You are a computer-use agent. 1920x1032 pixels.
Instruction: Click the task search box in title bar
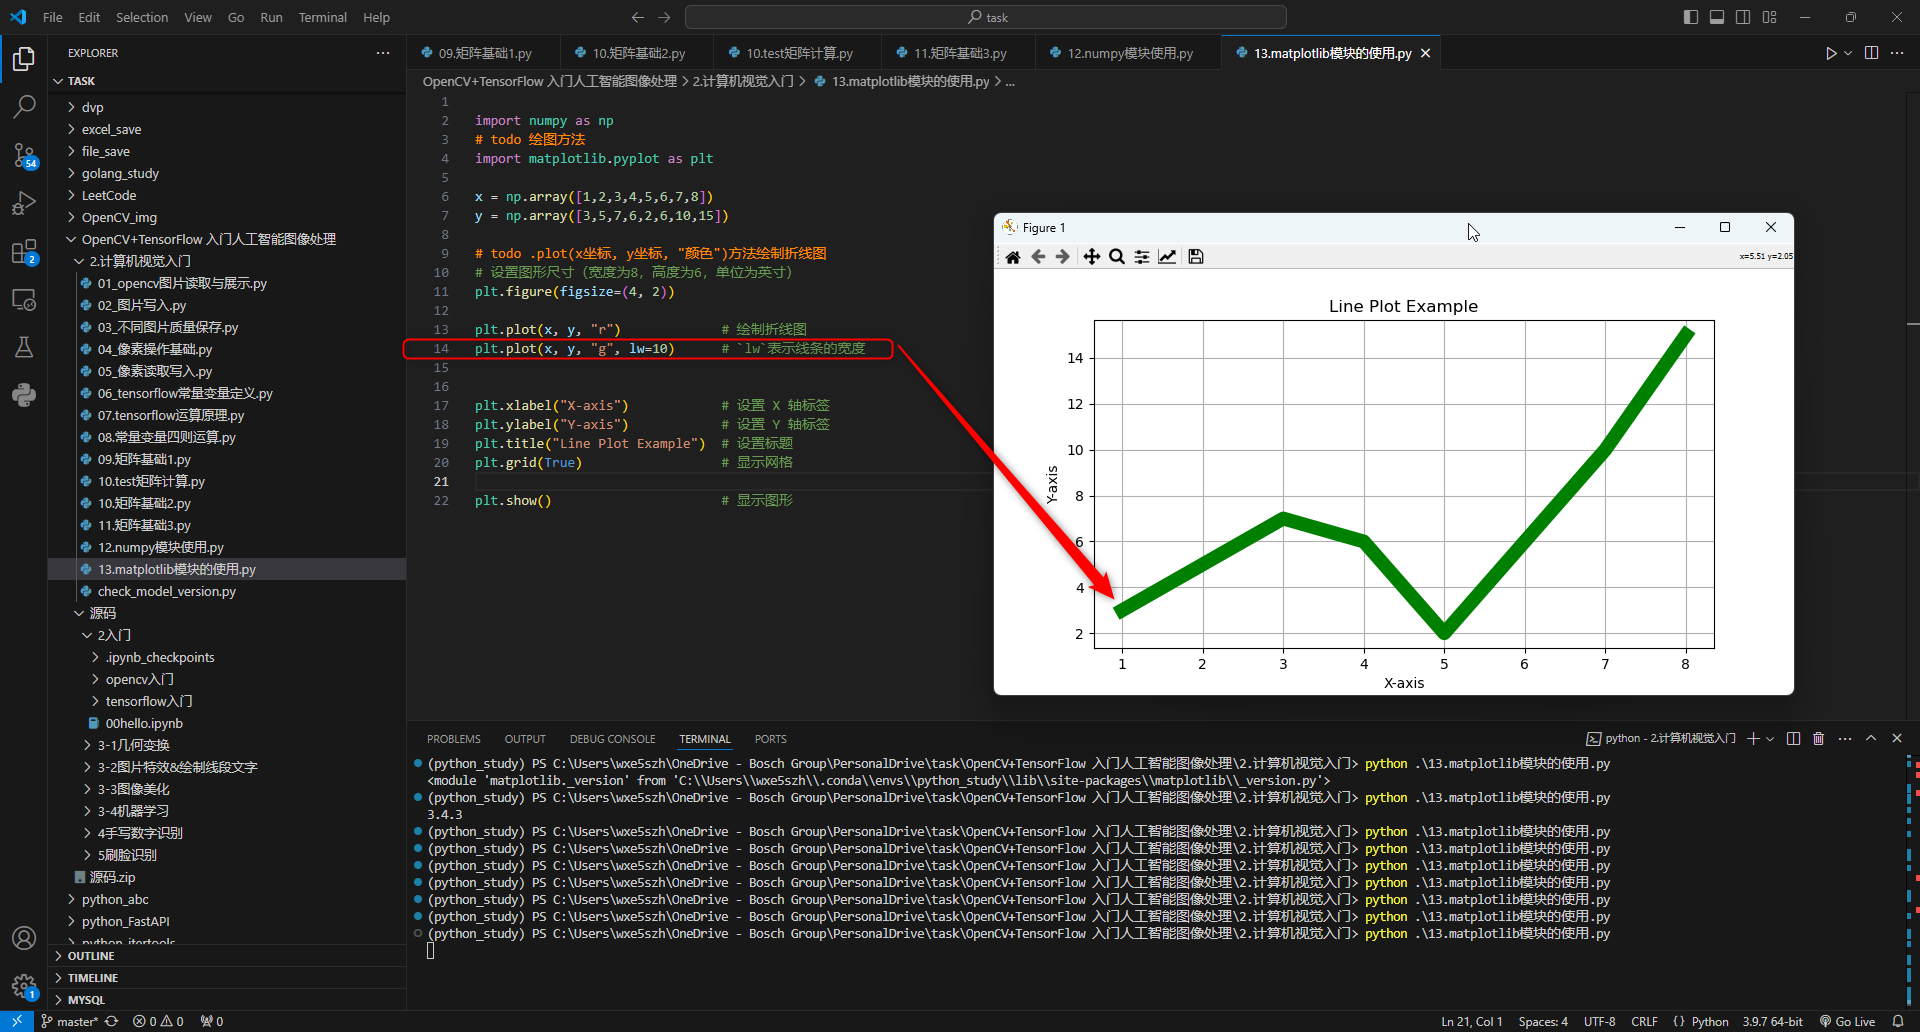pyautogui.click(x=986, y=17)
